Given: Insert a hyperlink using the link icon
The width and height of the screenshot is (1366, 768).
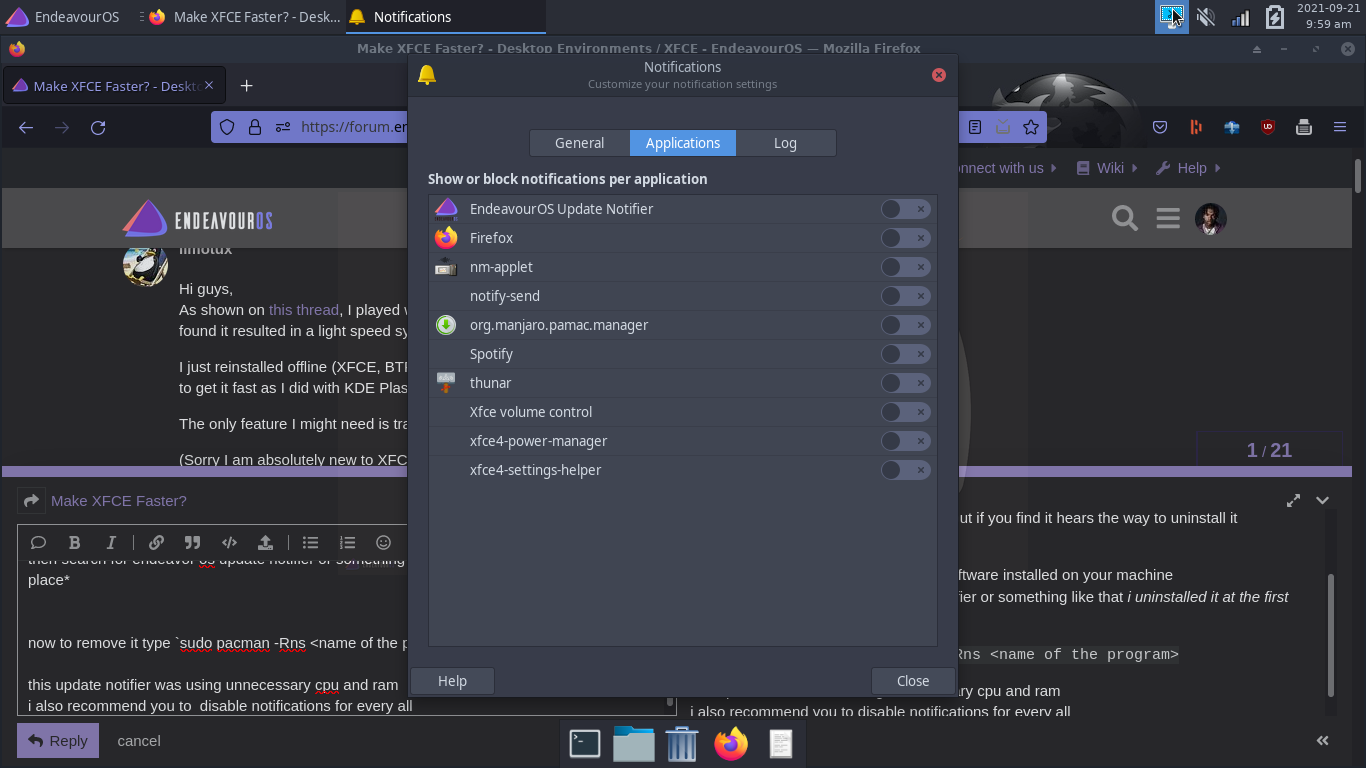Looking at the screenshot, I should pyautogui.click(x=156, y=542).
